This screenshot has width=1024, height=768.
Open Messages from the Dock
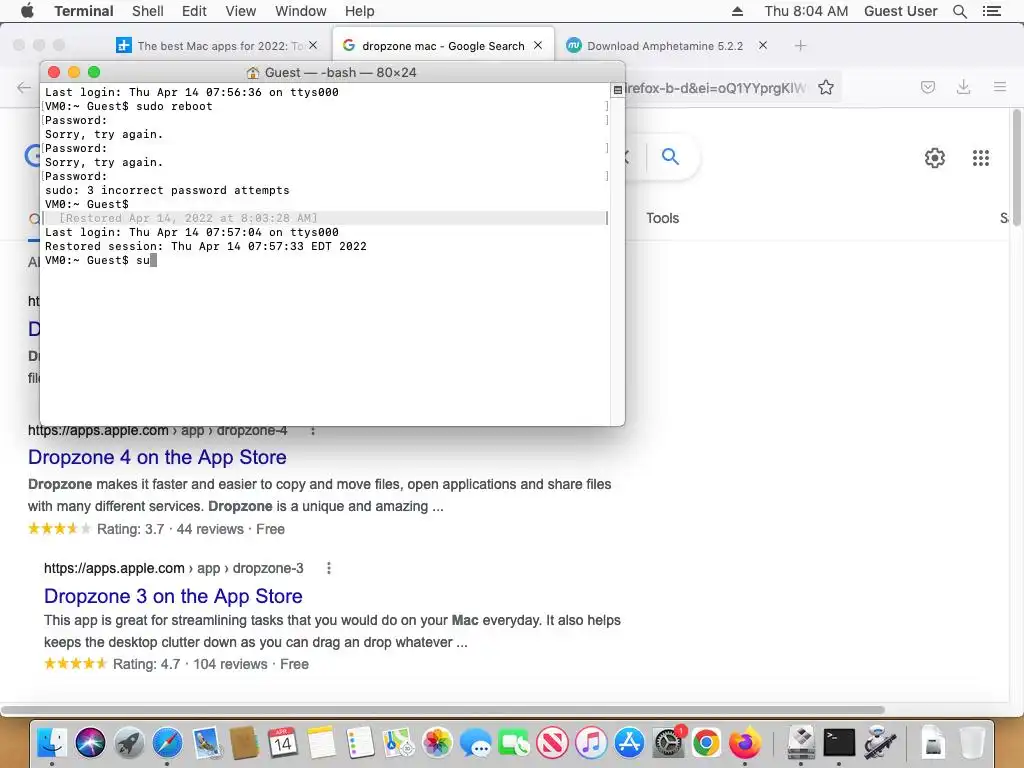(x=475, y=743)
